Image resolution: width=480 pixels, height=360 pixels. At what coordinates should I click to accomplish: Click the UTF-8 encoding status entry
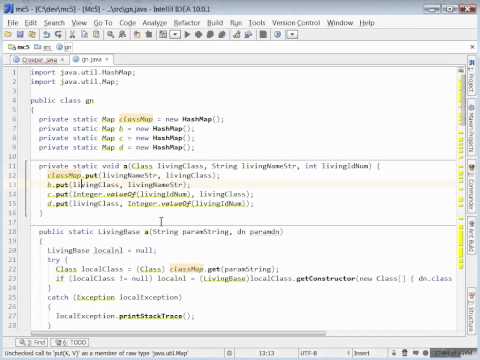coord(309,353)
